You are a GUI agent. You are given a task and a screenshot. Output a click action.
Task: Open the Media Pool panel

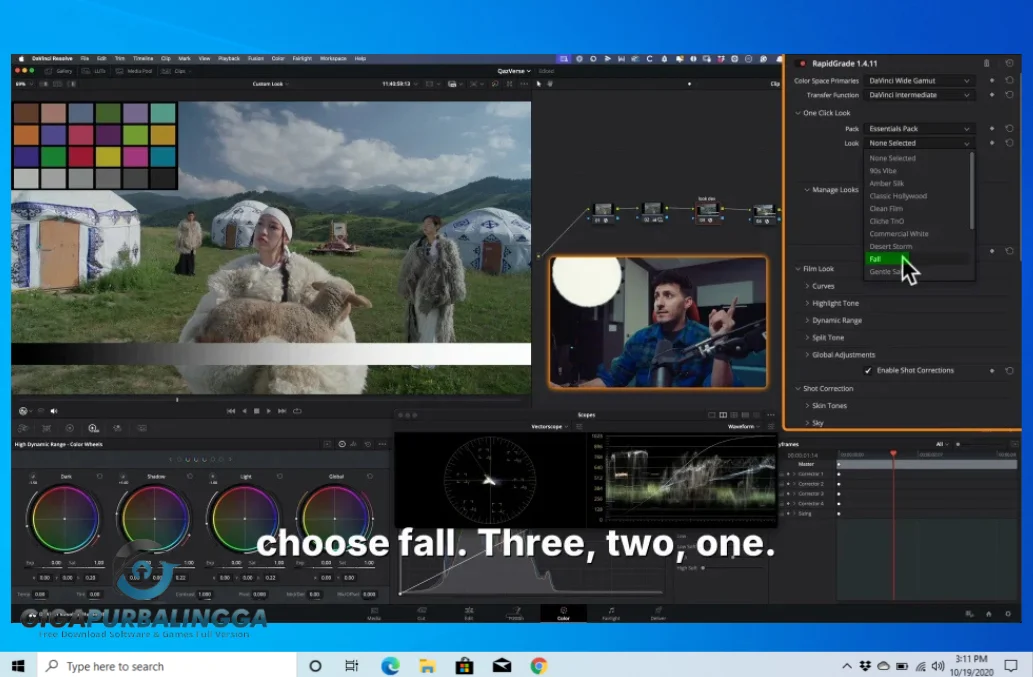point(134,71)
